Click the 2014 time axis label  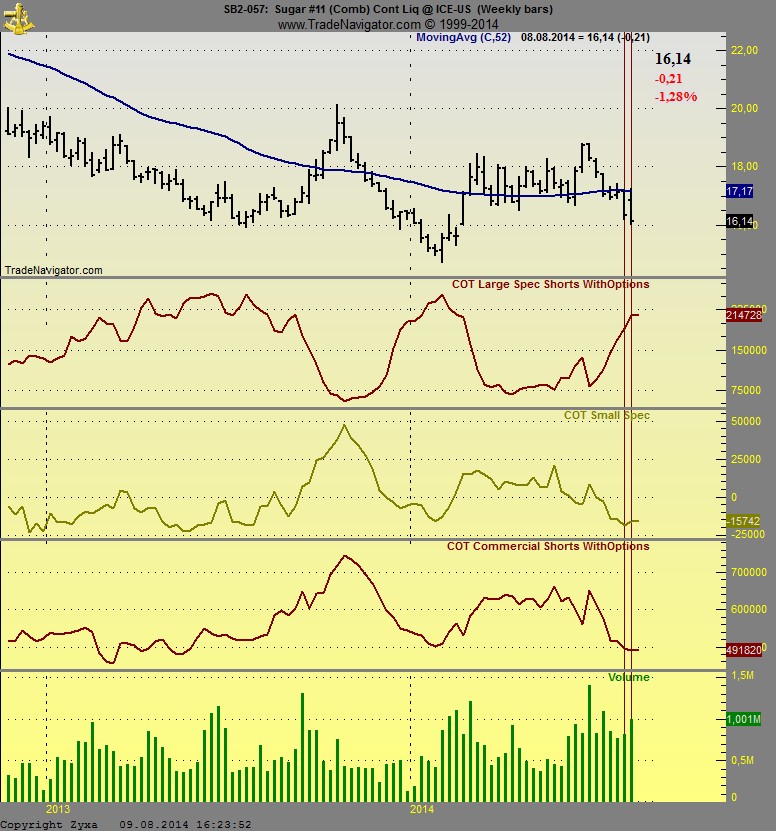(422, 809)
